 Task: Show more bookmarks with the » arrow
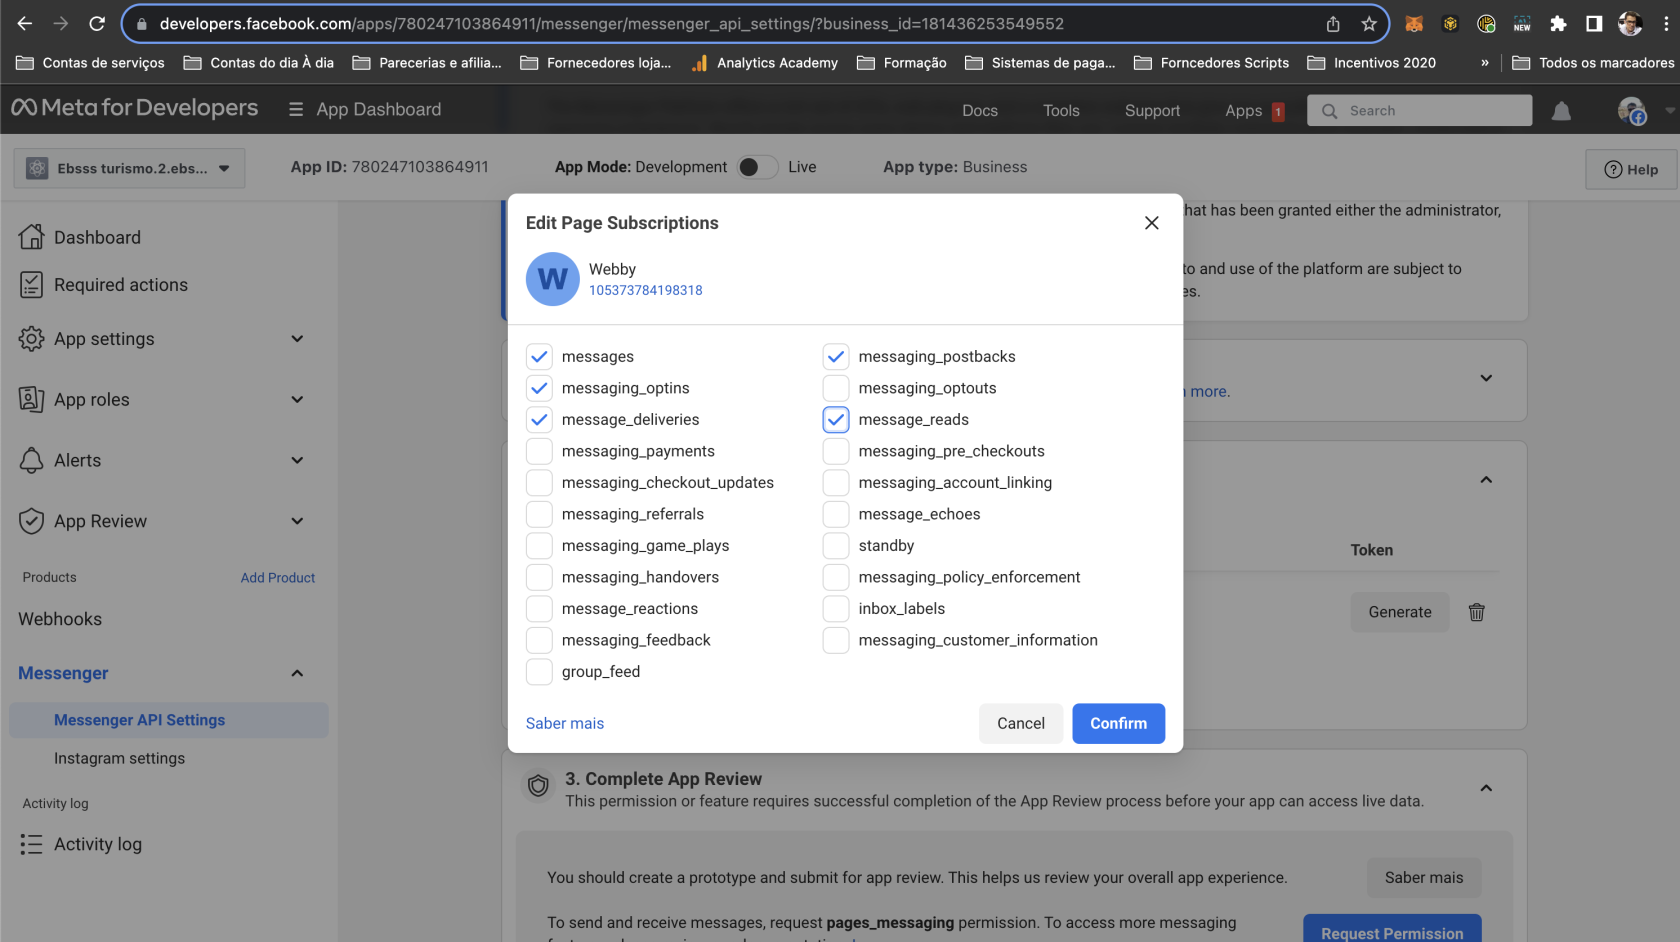1484,63
